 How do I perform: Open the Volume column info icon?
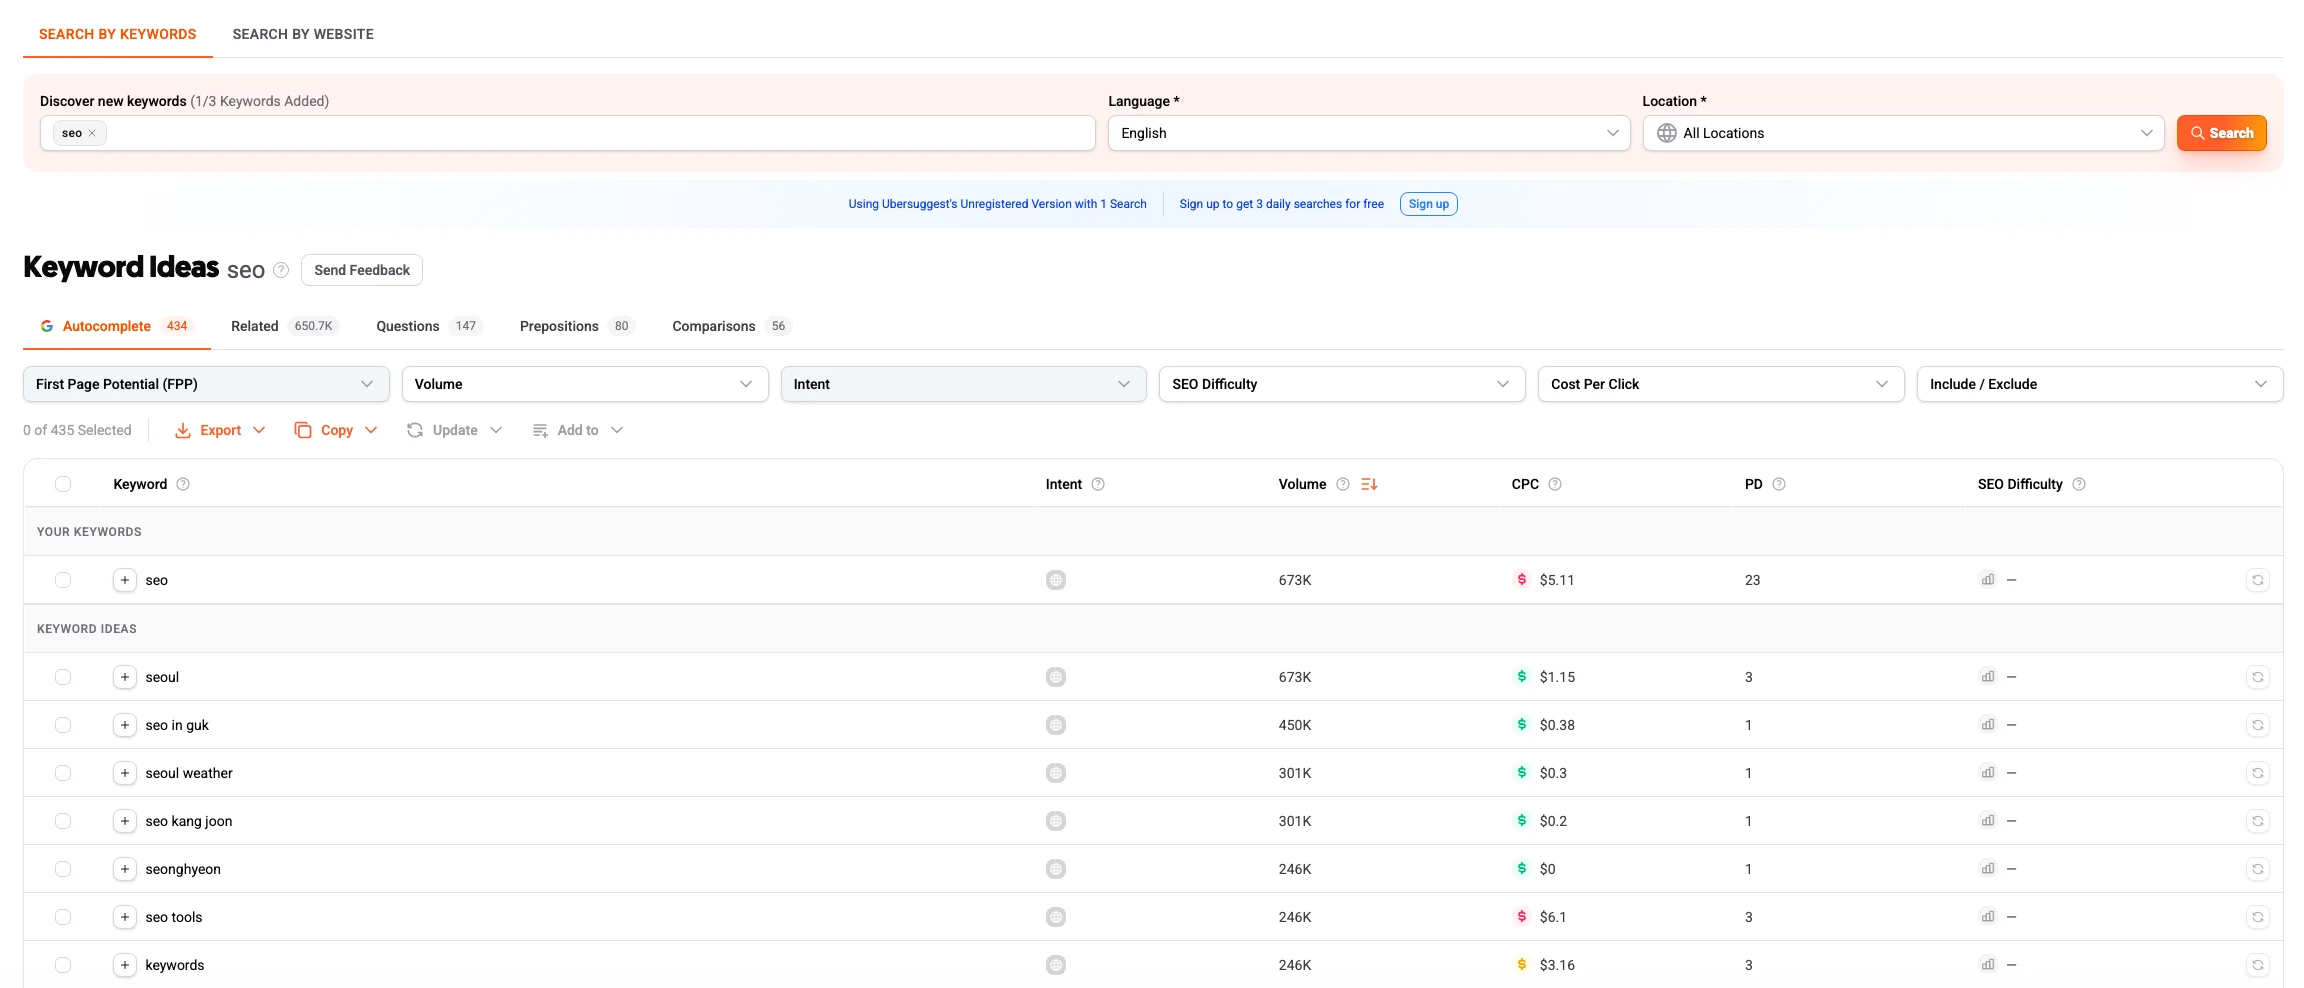point(1343,484)
